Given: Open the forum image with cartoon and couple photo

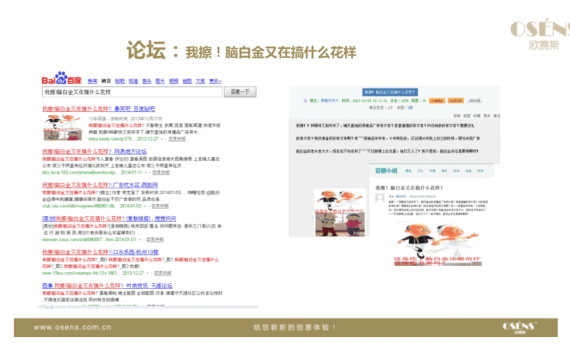Looking at the screenshot, I should click(340, 213).
